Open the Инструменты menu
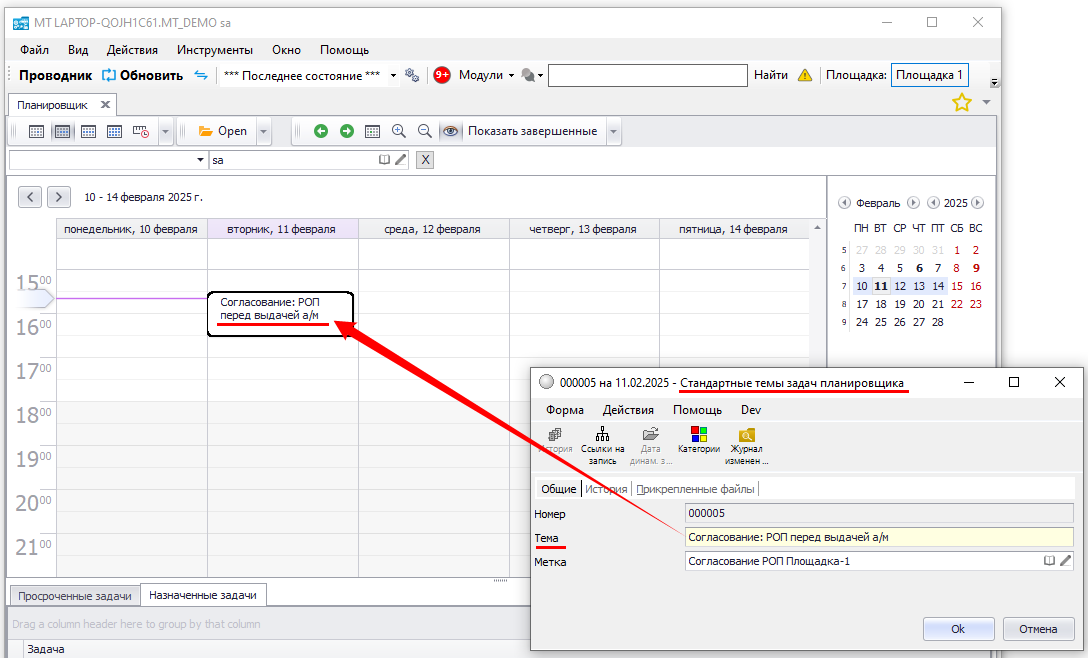The image size is (1088, 658). click(215, 49)
